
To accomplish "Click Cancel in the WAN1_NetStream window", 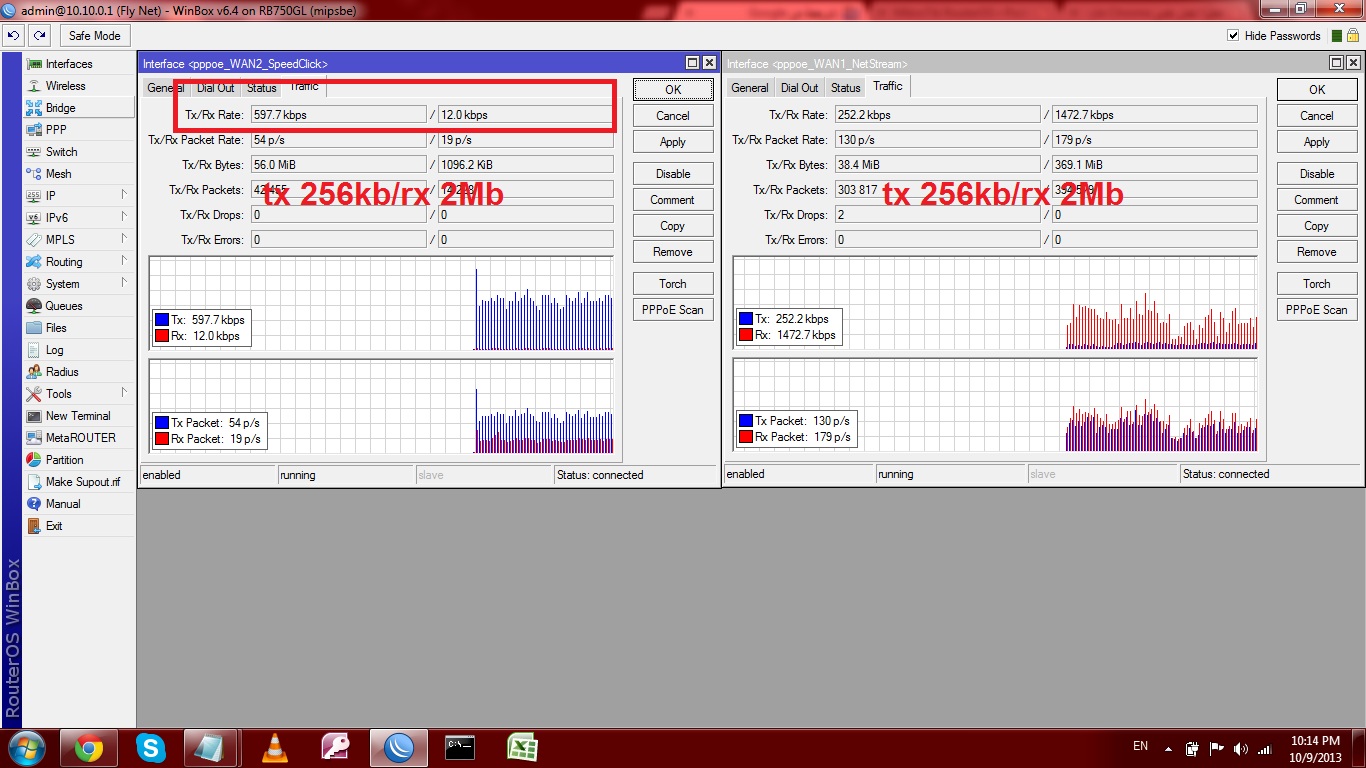I will click(1317, 116).
